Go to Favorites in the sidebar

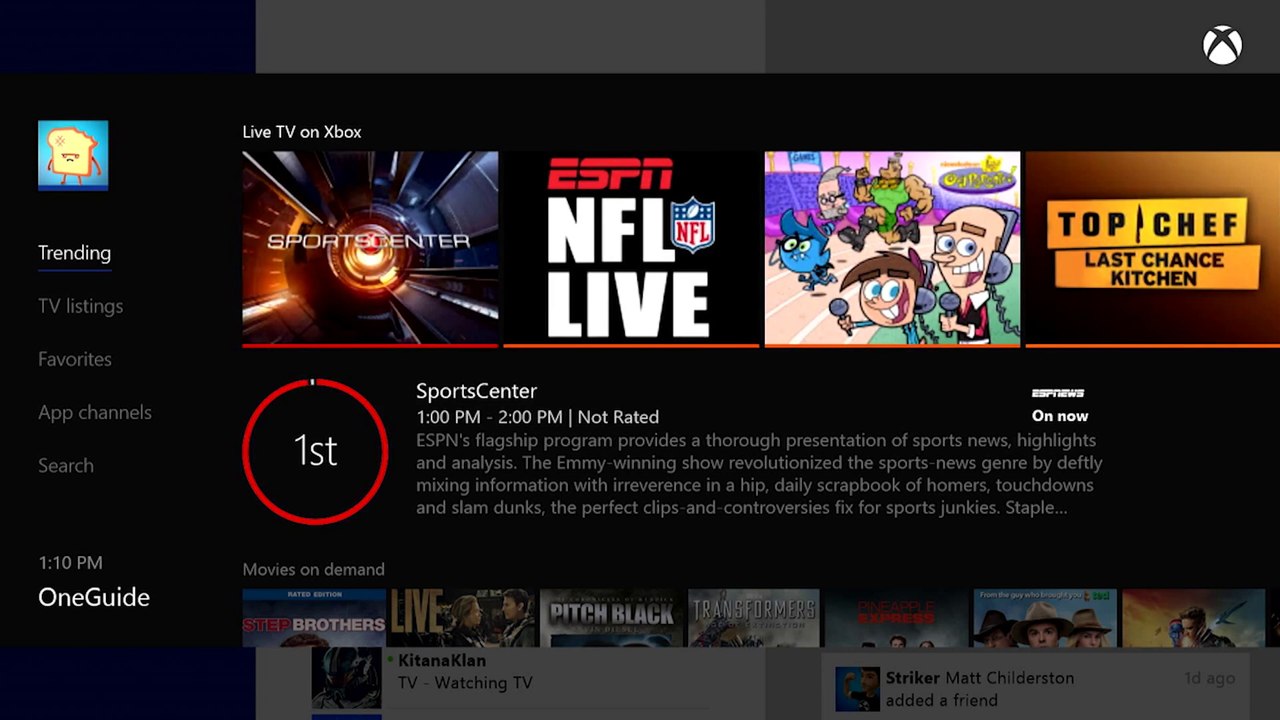75,359
